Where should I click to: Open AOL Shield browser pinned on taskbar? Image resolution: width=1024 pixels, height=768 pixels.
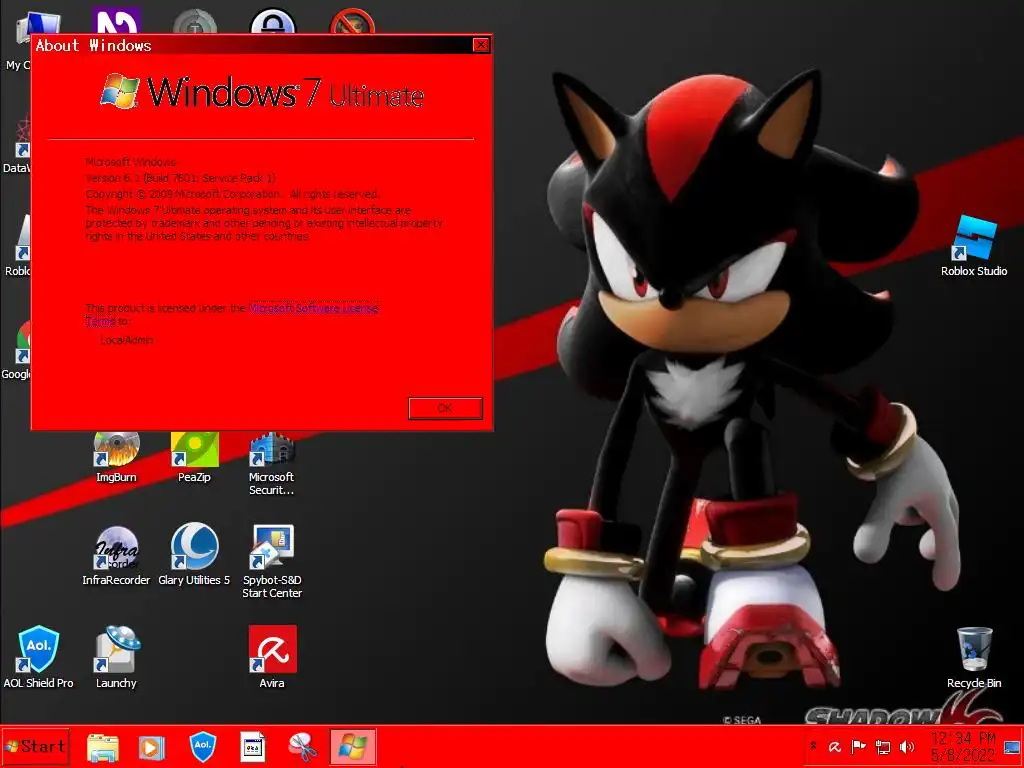click(x=202, y=746)
